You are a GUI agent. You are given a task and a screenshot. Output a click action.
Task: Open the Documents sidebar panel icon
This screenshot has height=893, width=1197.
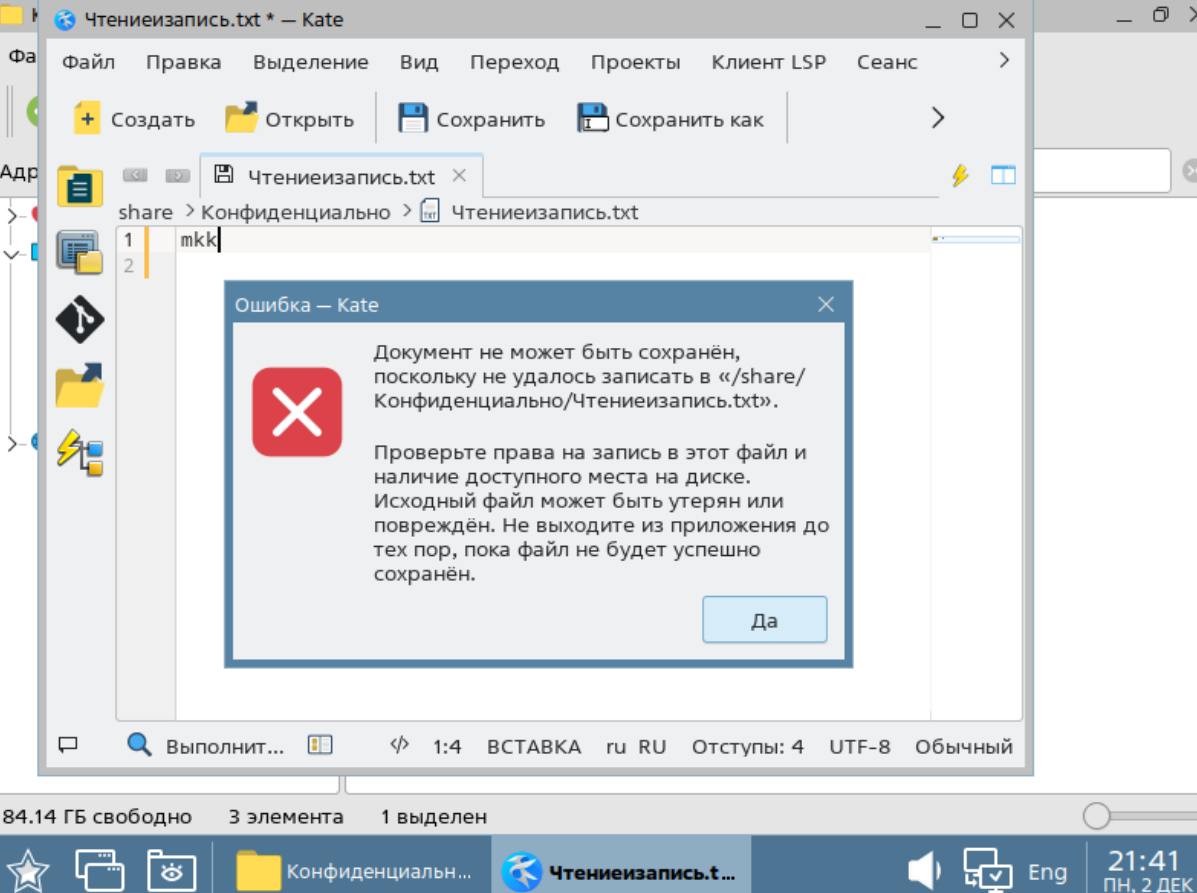pos(79,185)
